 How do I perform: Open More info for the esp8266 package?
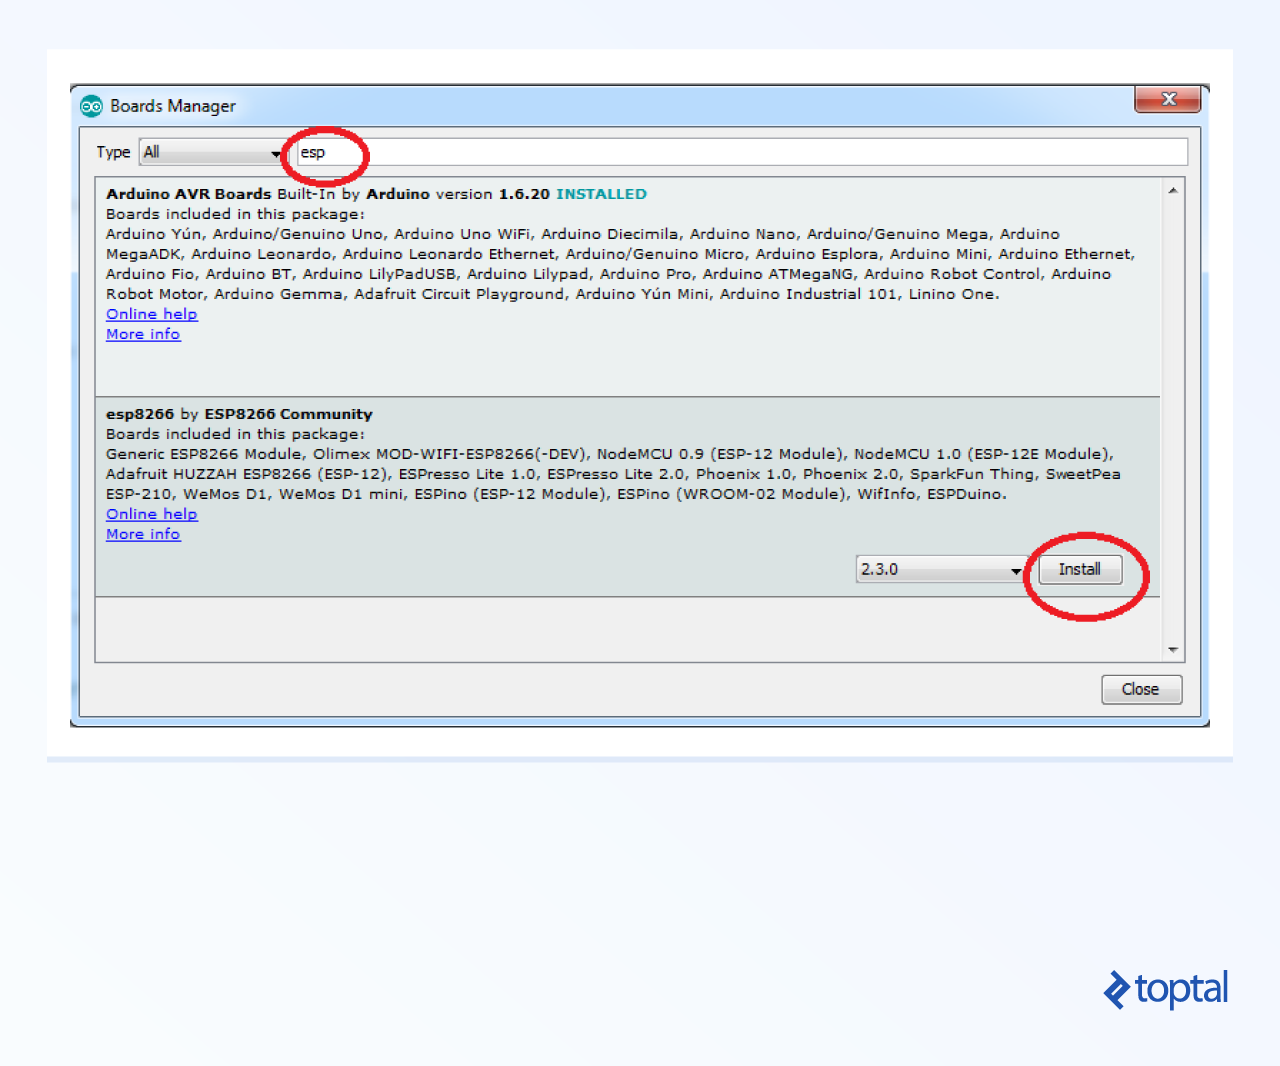143,534
